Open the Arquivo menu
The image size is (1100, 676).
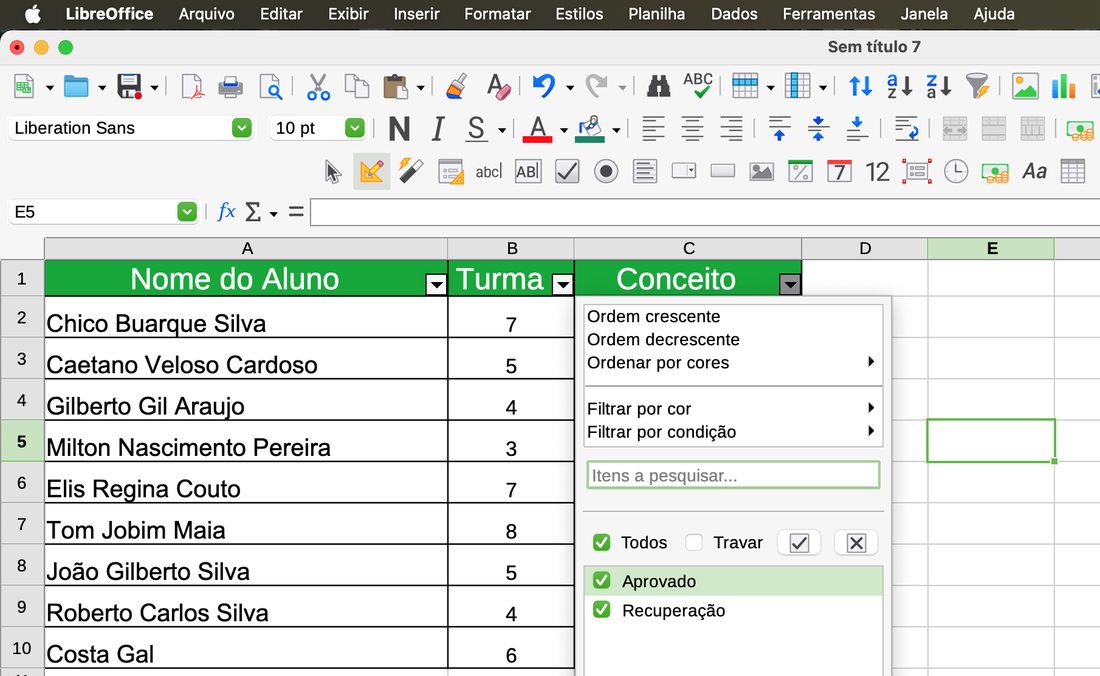point(206,14)
